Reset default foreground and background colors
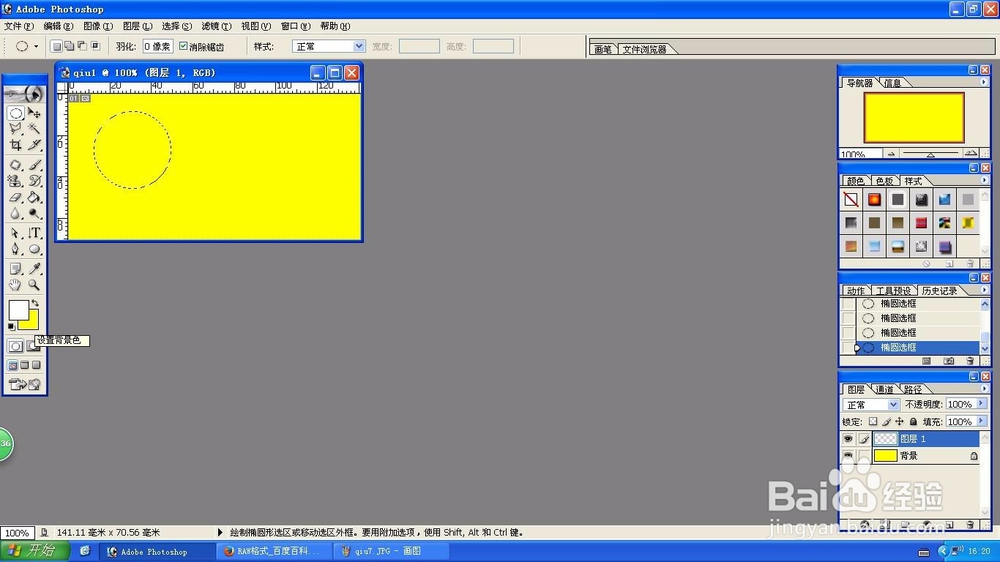The width and height of the screenshot is (1000, 562). [11, 327]
